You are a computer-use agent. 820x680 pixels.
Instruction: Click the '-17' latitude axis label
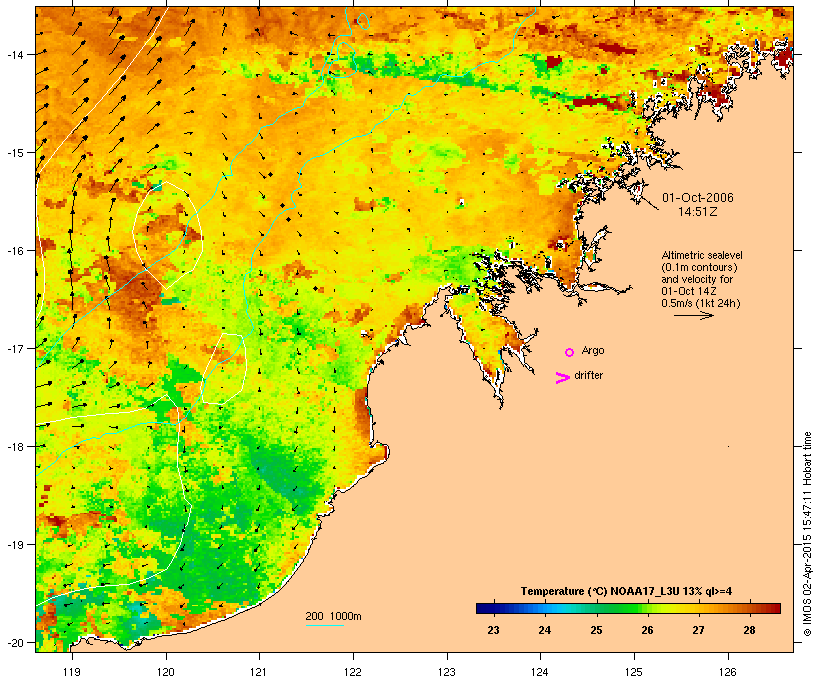click(14, 348)
